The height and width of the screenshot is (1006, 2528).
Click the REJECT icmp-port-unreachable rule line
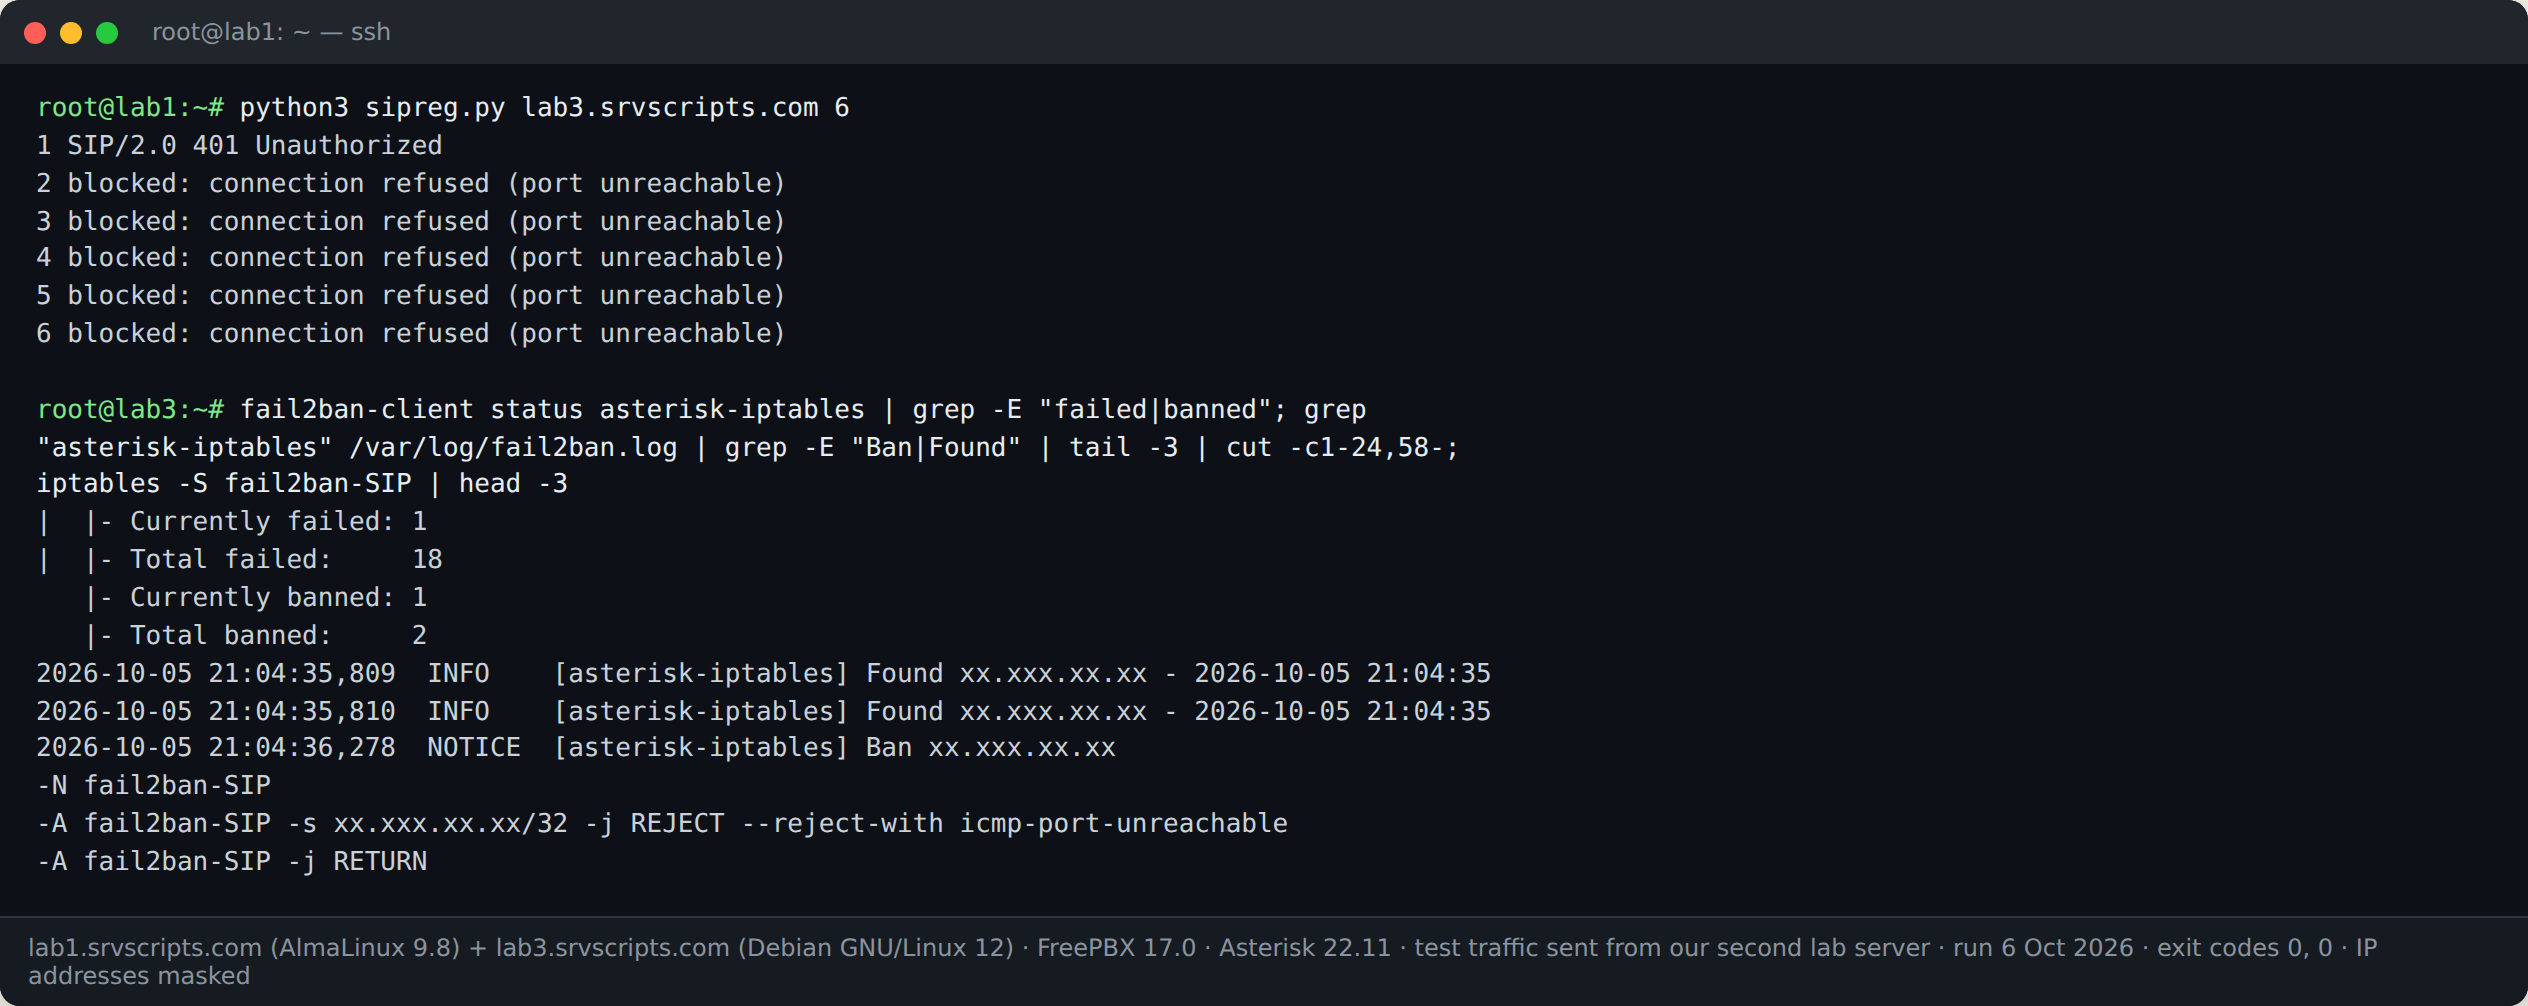tap(662, 824)
